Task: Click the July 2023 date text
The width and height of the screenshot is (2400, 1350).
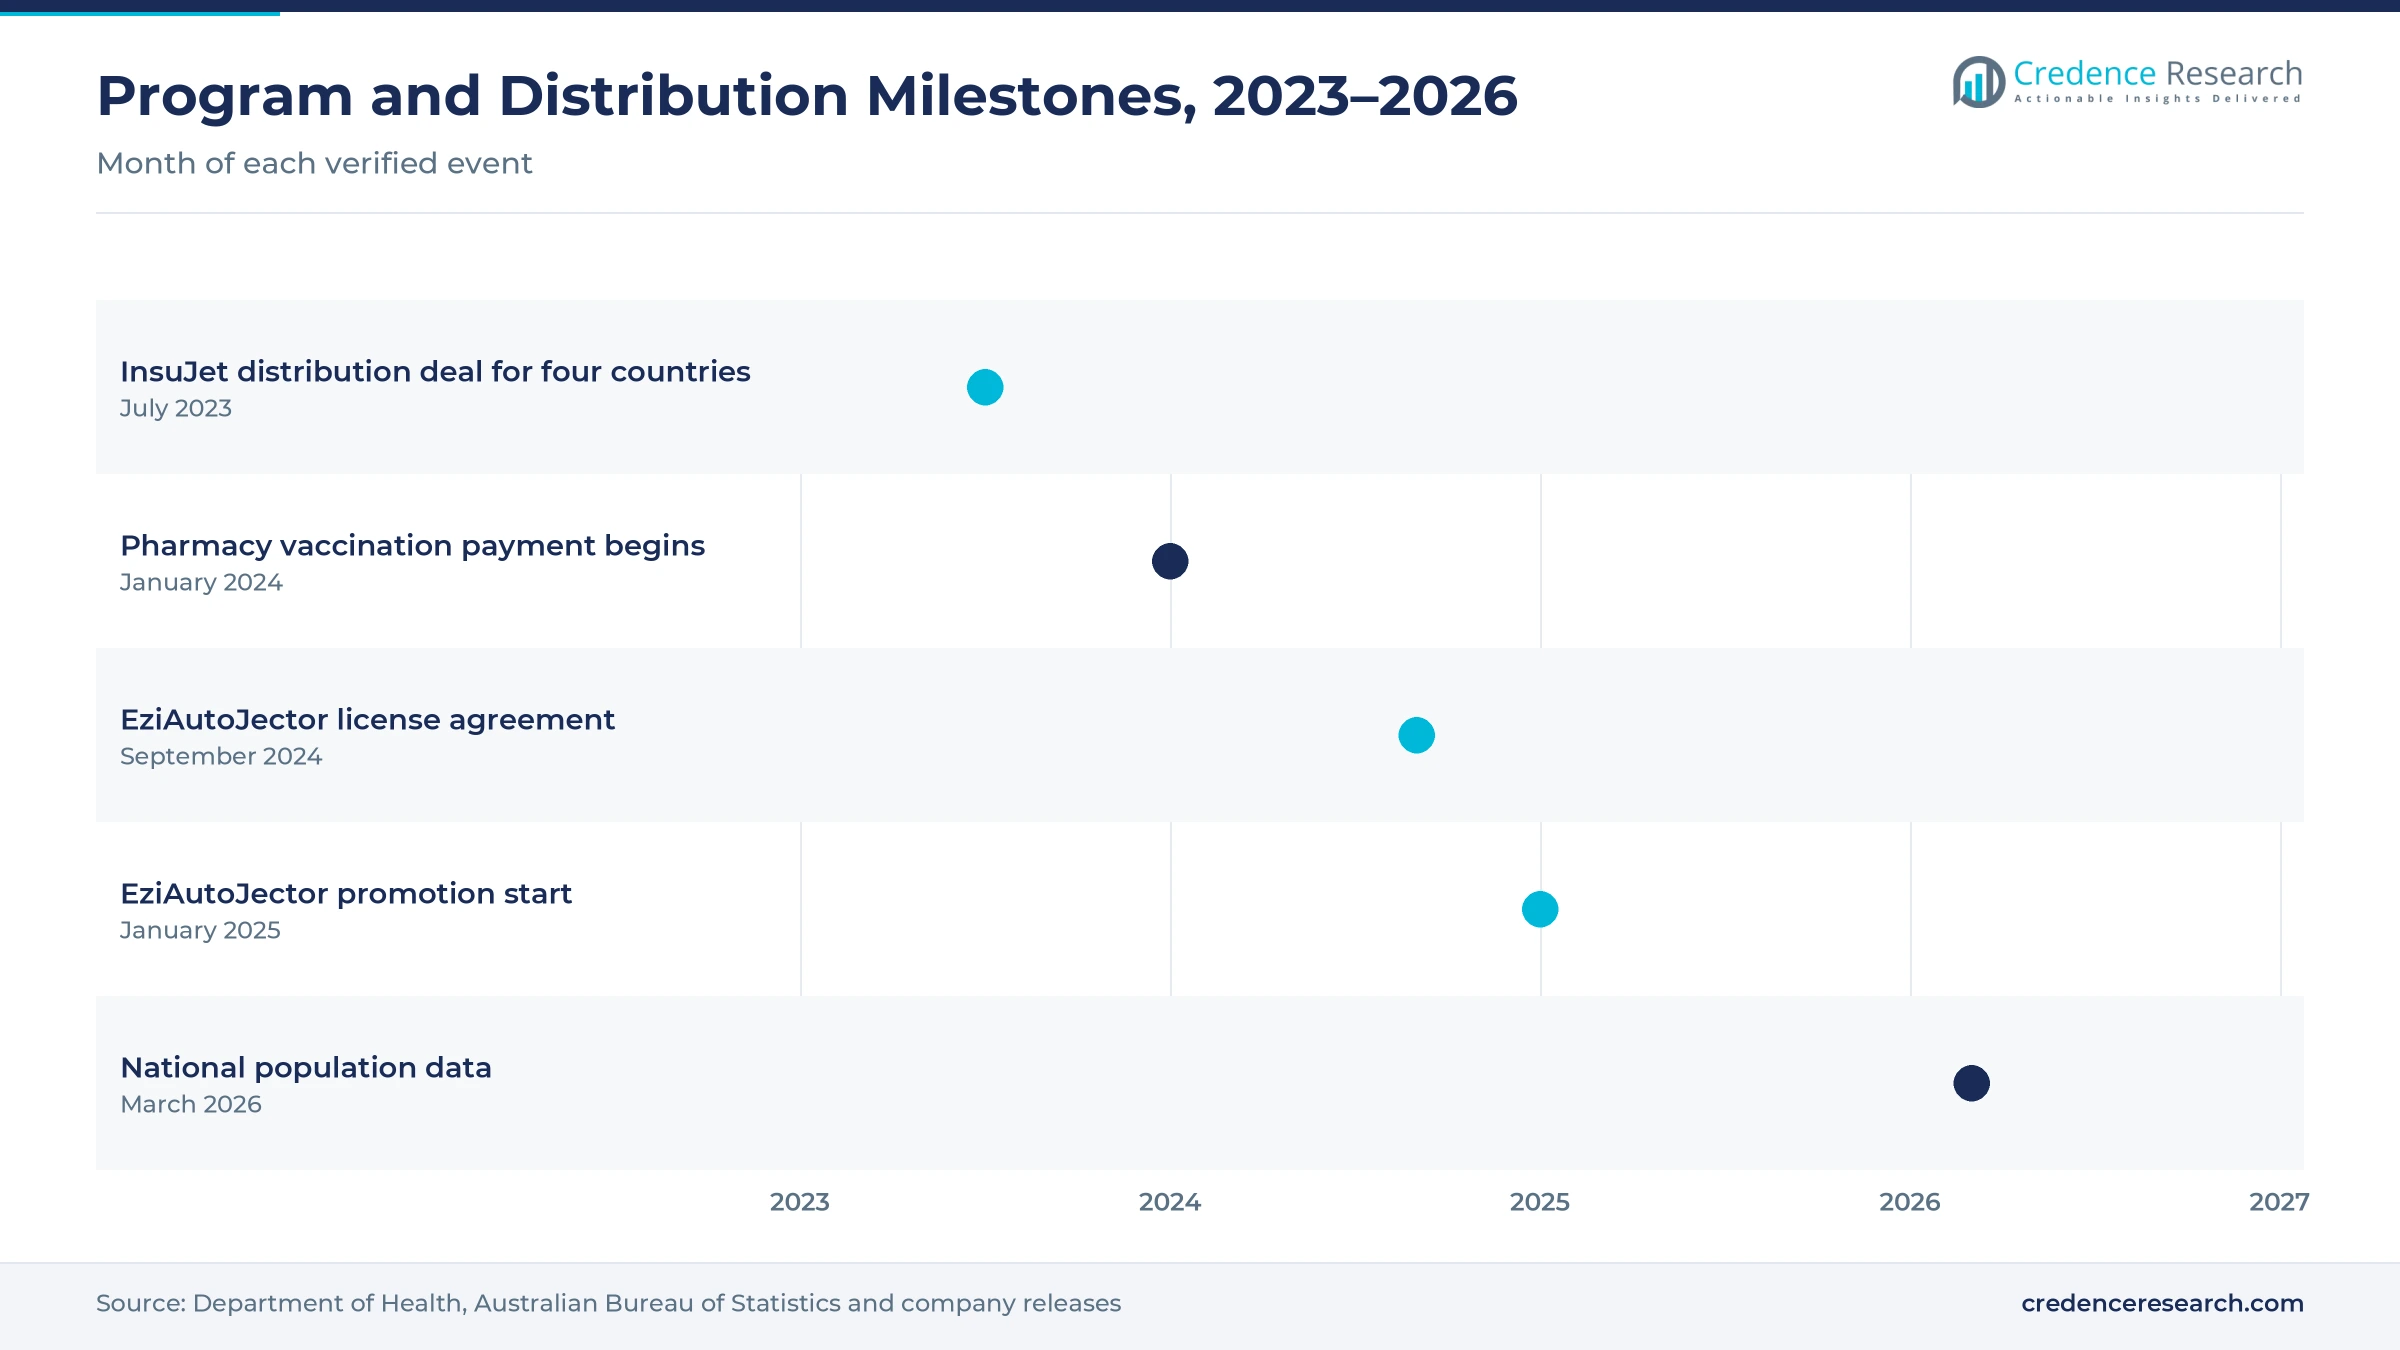Action: click(176, 408)
